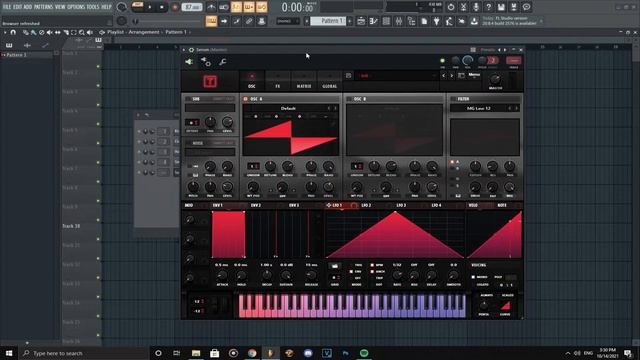The width and height of the screenshot is (640, 360).
Task: Select the LFO 3 tab
Action: click(x=402, y=205)
